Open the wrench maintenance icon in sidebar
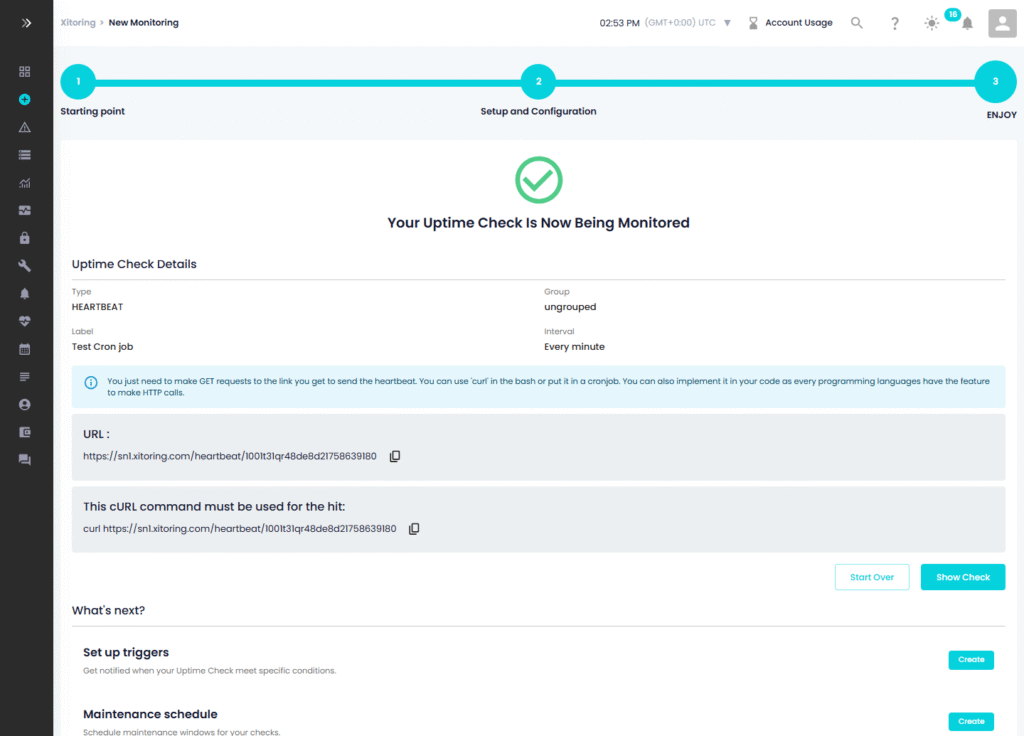This screenshot has height=736, width=1024. [25, 266]
